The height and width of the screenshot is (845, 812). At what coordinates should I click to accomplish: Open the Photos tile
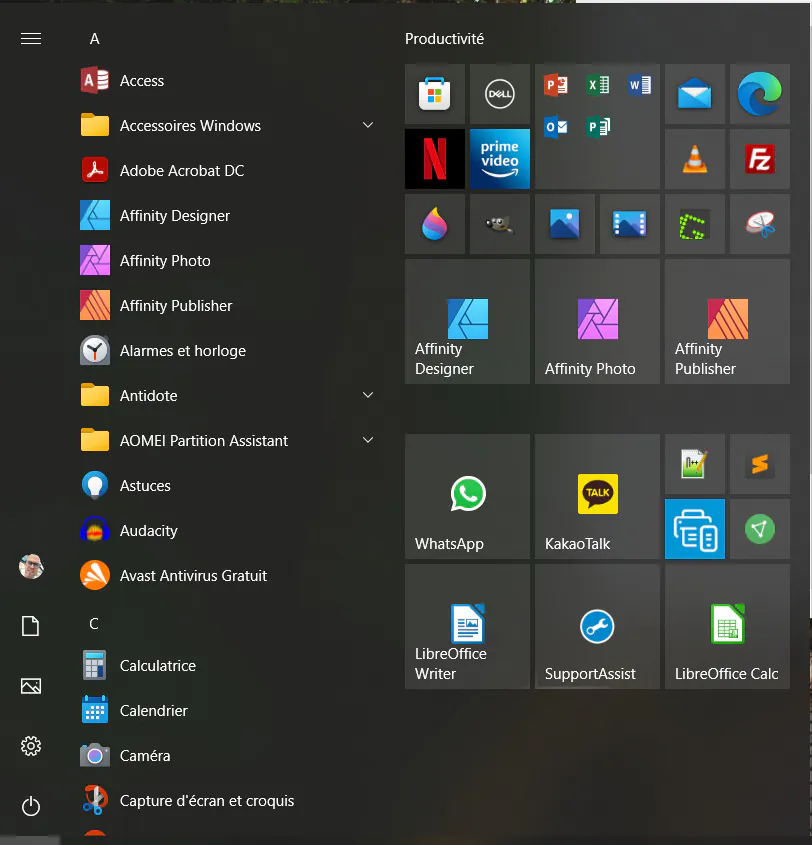click(x=565, y=224)
